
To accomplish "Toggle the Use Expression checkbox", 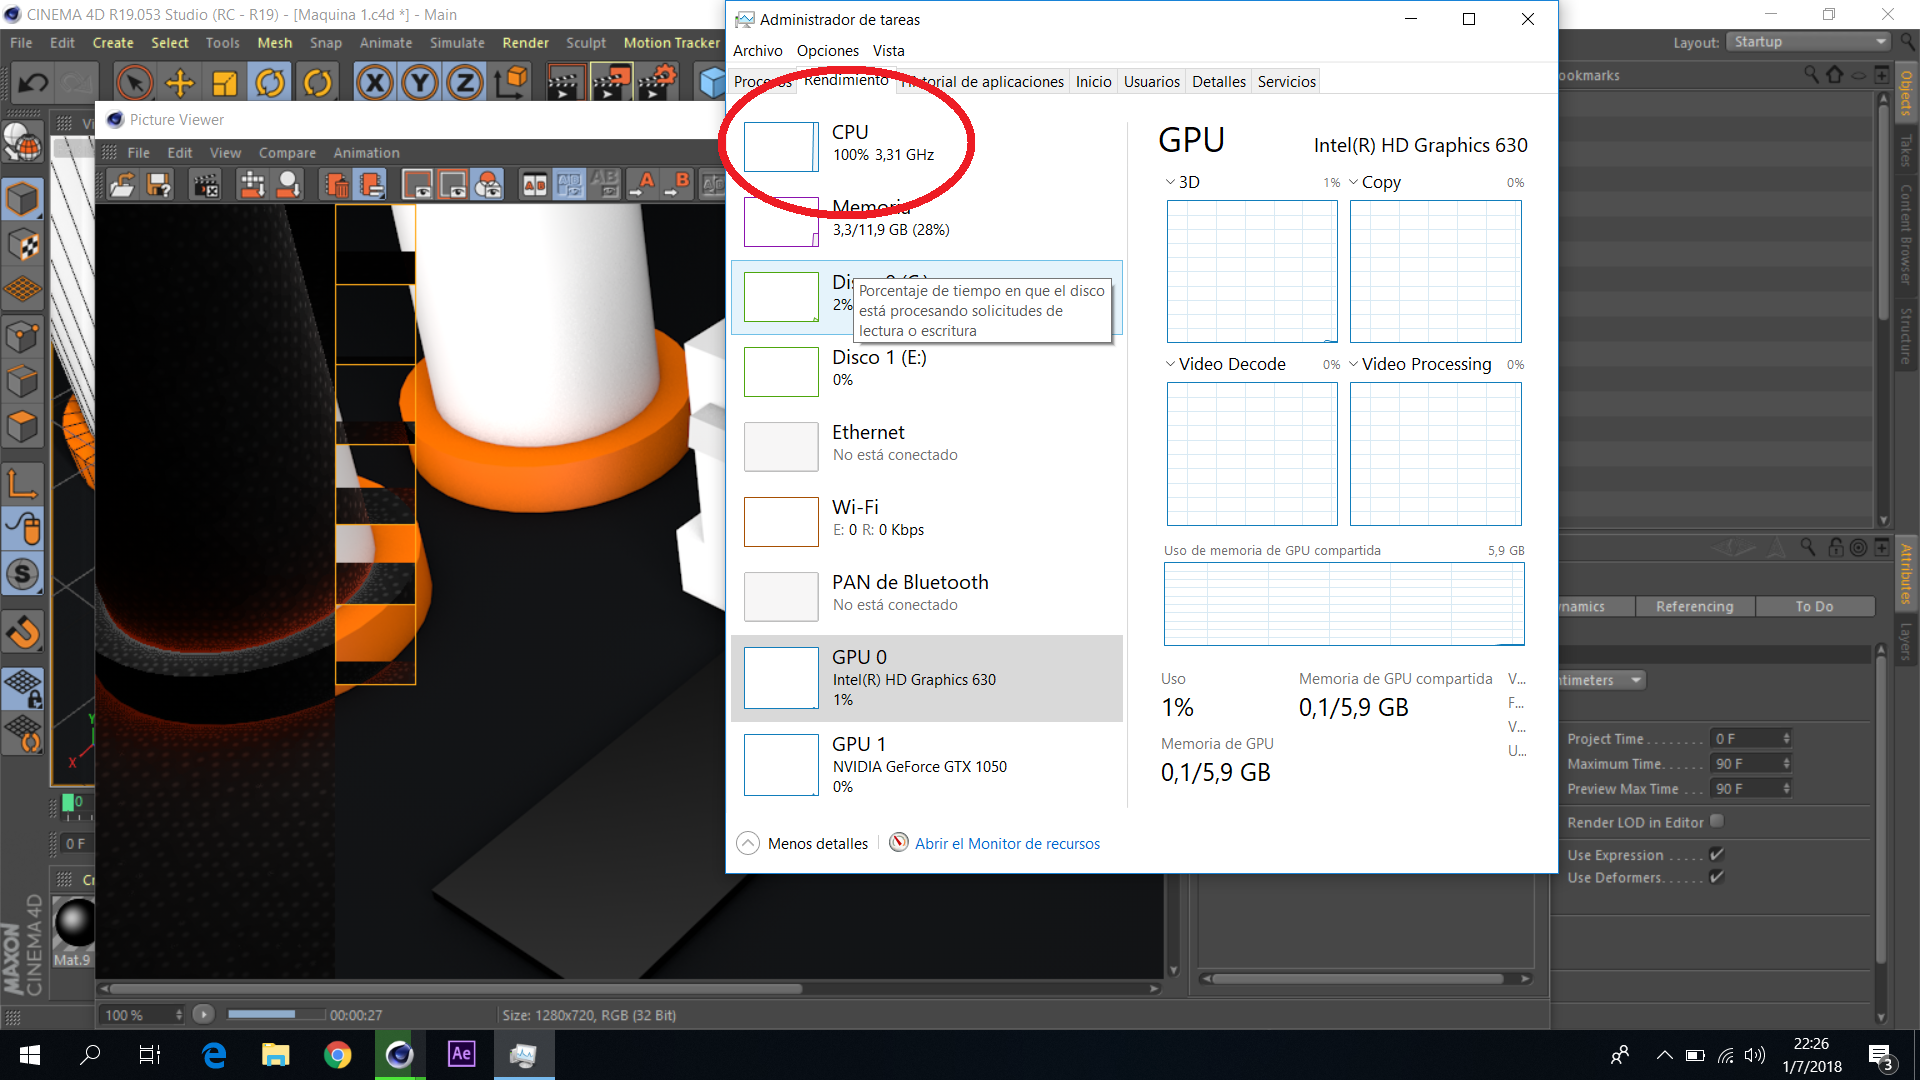I will click(1717, 854).
